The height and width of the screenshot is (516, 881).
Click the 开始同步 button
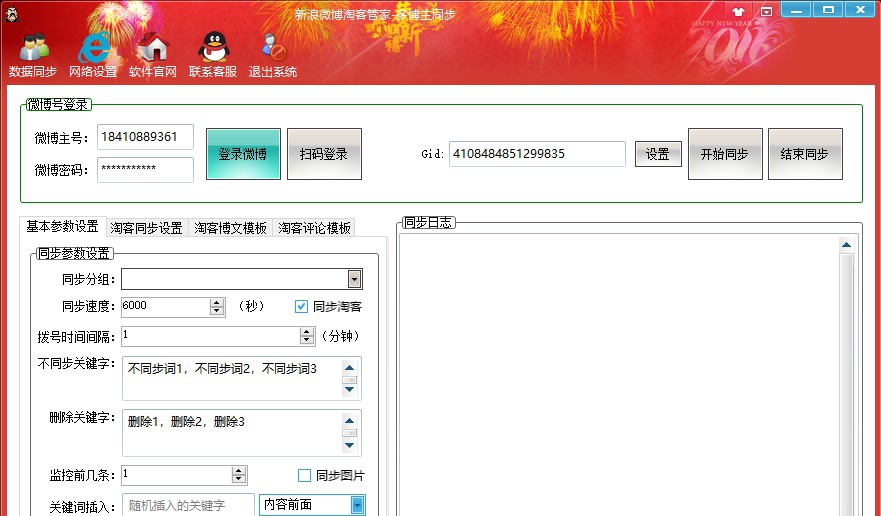tap(725, 154)
